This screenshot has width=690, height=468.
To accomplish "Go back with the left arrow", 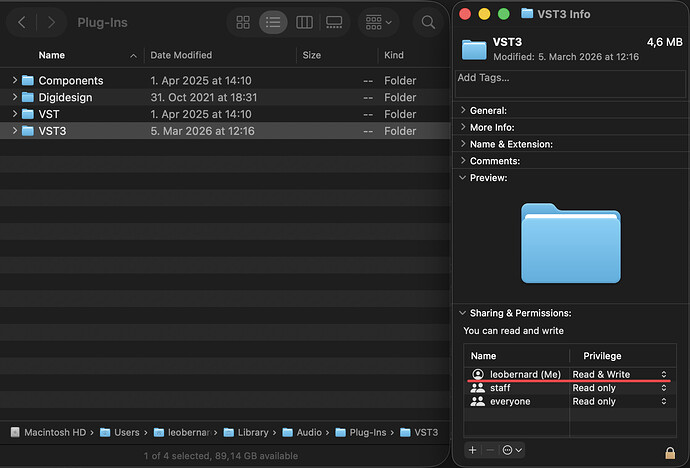I will click(21, 22).
